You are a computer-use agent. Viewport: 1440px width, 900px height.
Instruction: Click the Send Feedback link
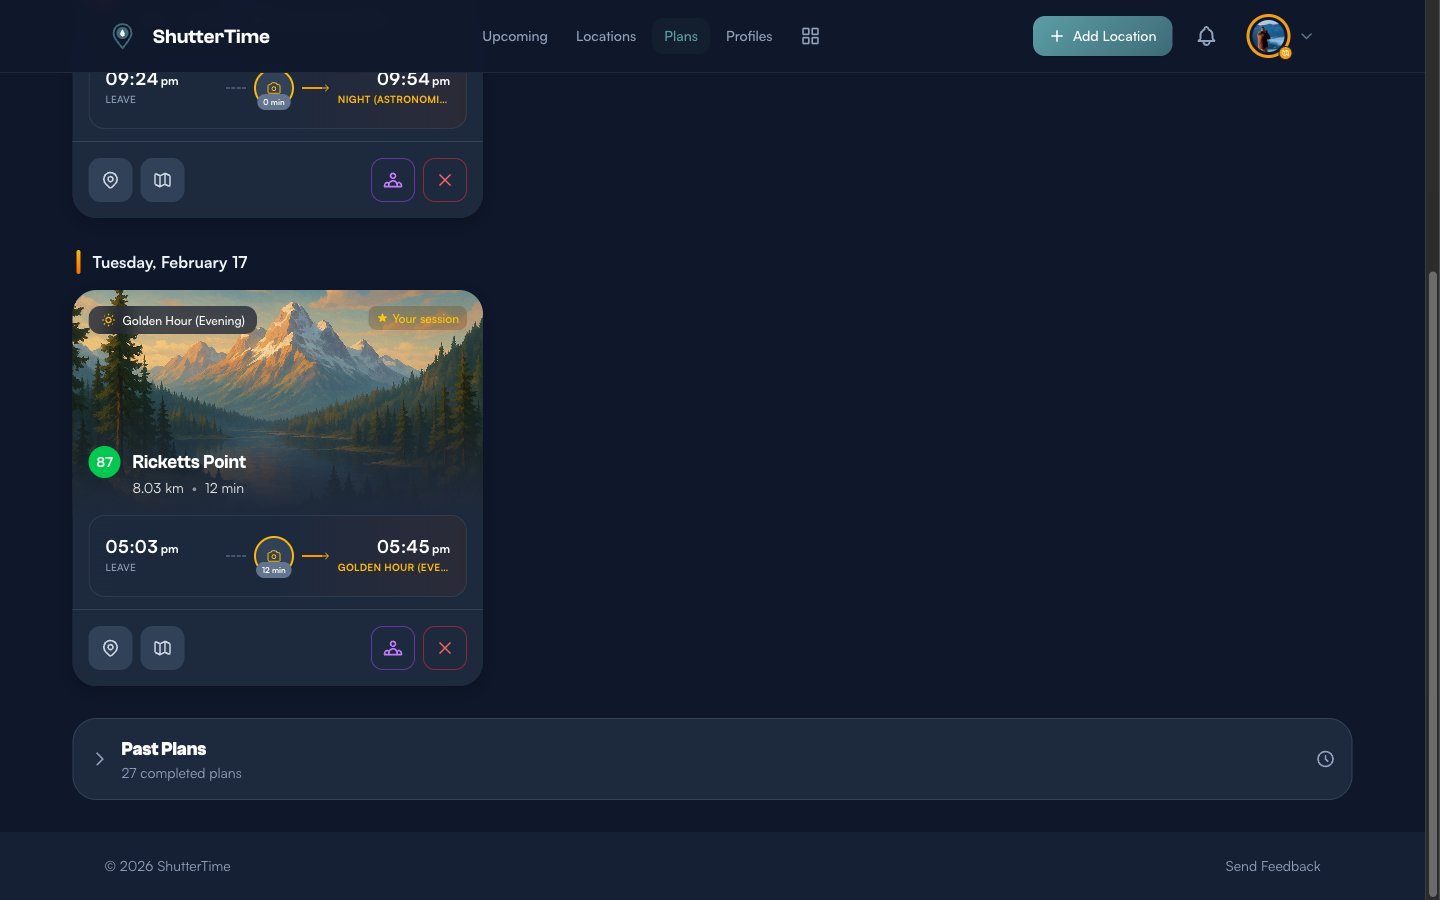pos(1273,866)
